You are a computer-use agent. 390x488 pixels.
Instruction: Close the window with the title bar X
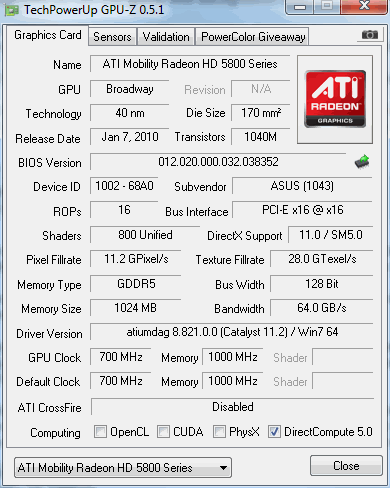pos(364,6)
